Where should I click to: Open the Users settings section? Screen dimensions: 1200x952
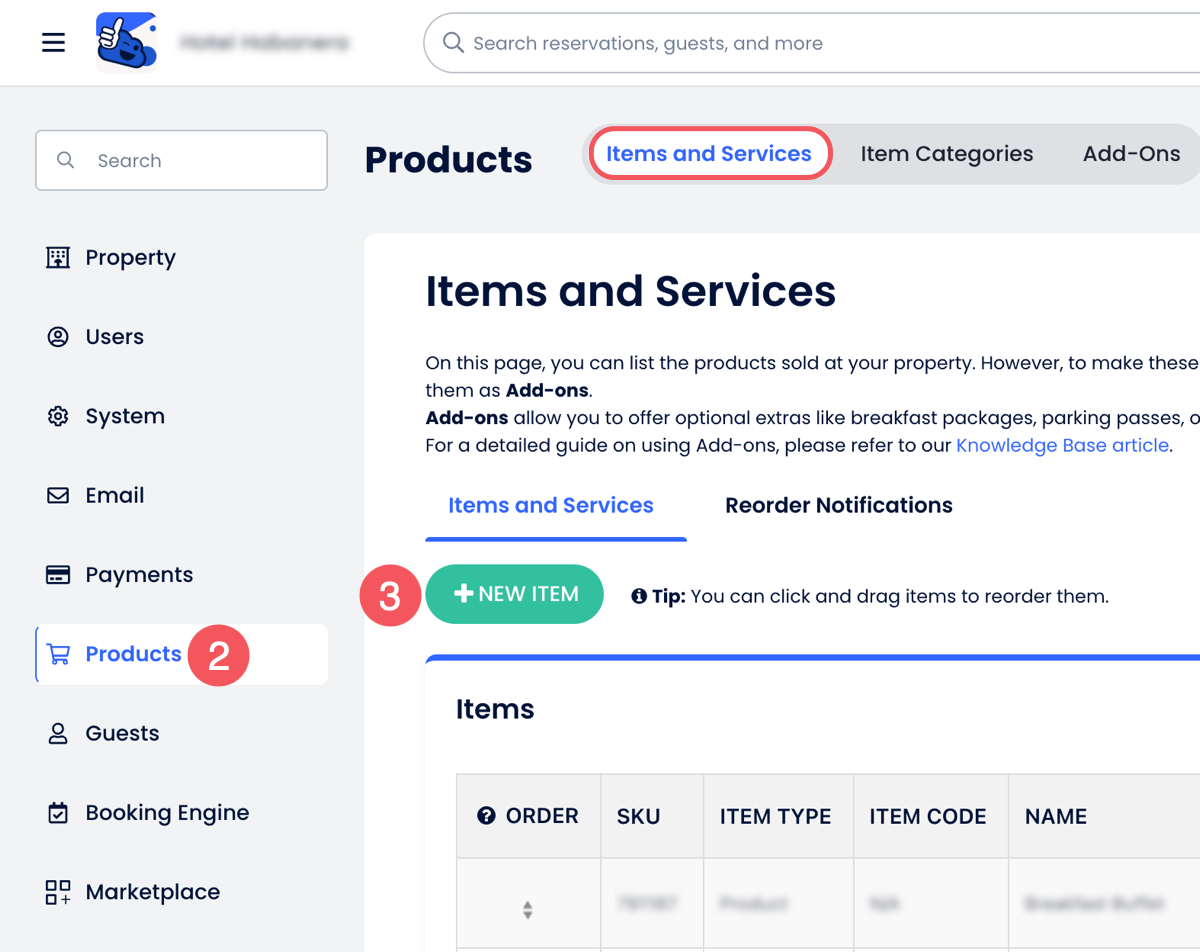click(x=114, y=337)
